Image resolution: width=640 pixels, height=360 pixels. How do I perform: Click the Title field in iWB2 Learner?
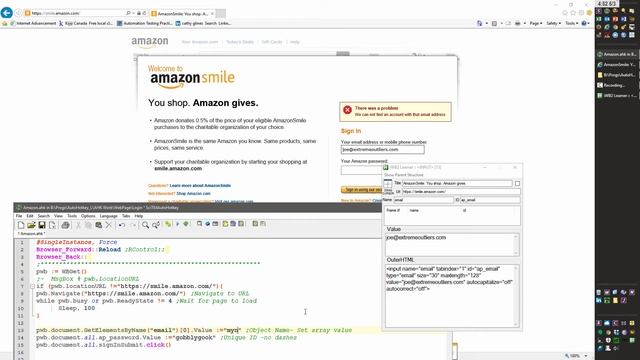click(x=457, y=184)
